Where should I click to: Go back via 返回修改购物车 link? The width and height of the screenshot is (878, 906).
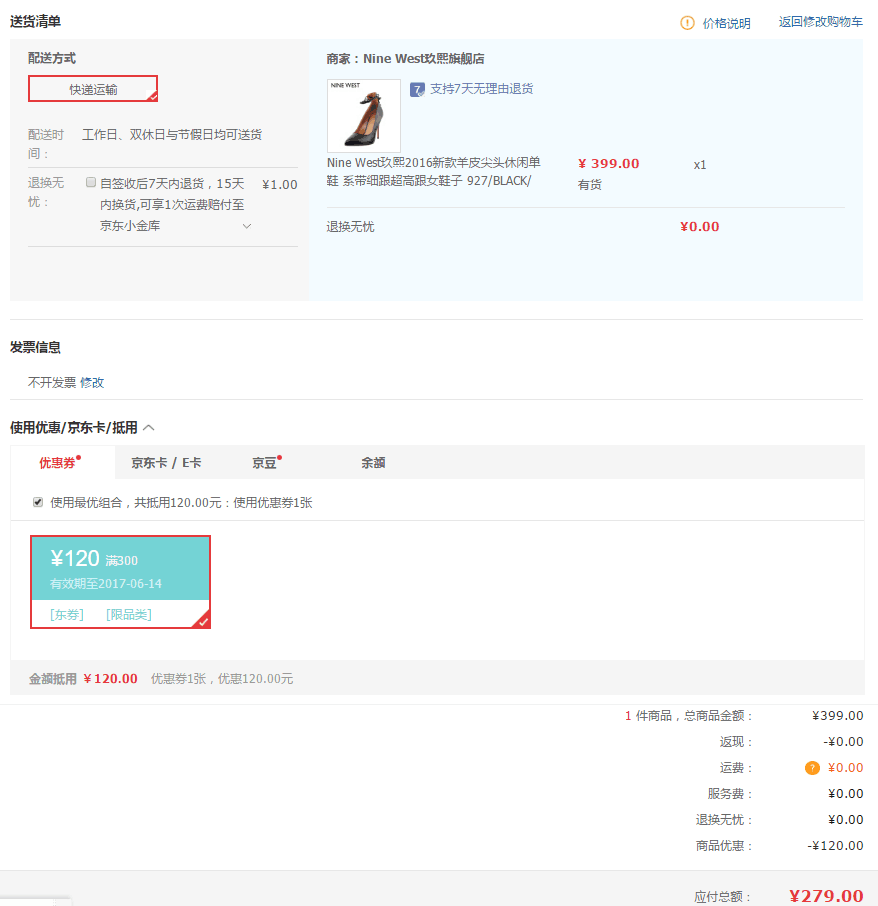tap(820, 22)
